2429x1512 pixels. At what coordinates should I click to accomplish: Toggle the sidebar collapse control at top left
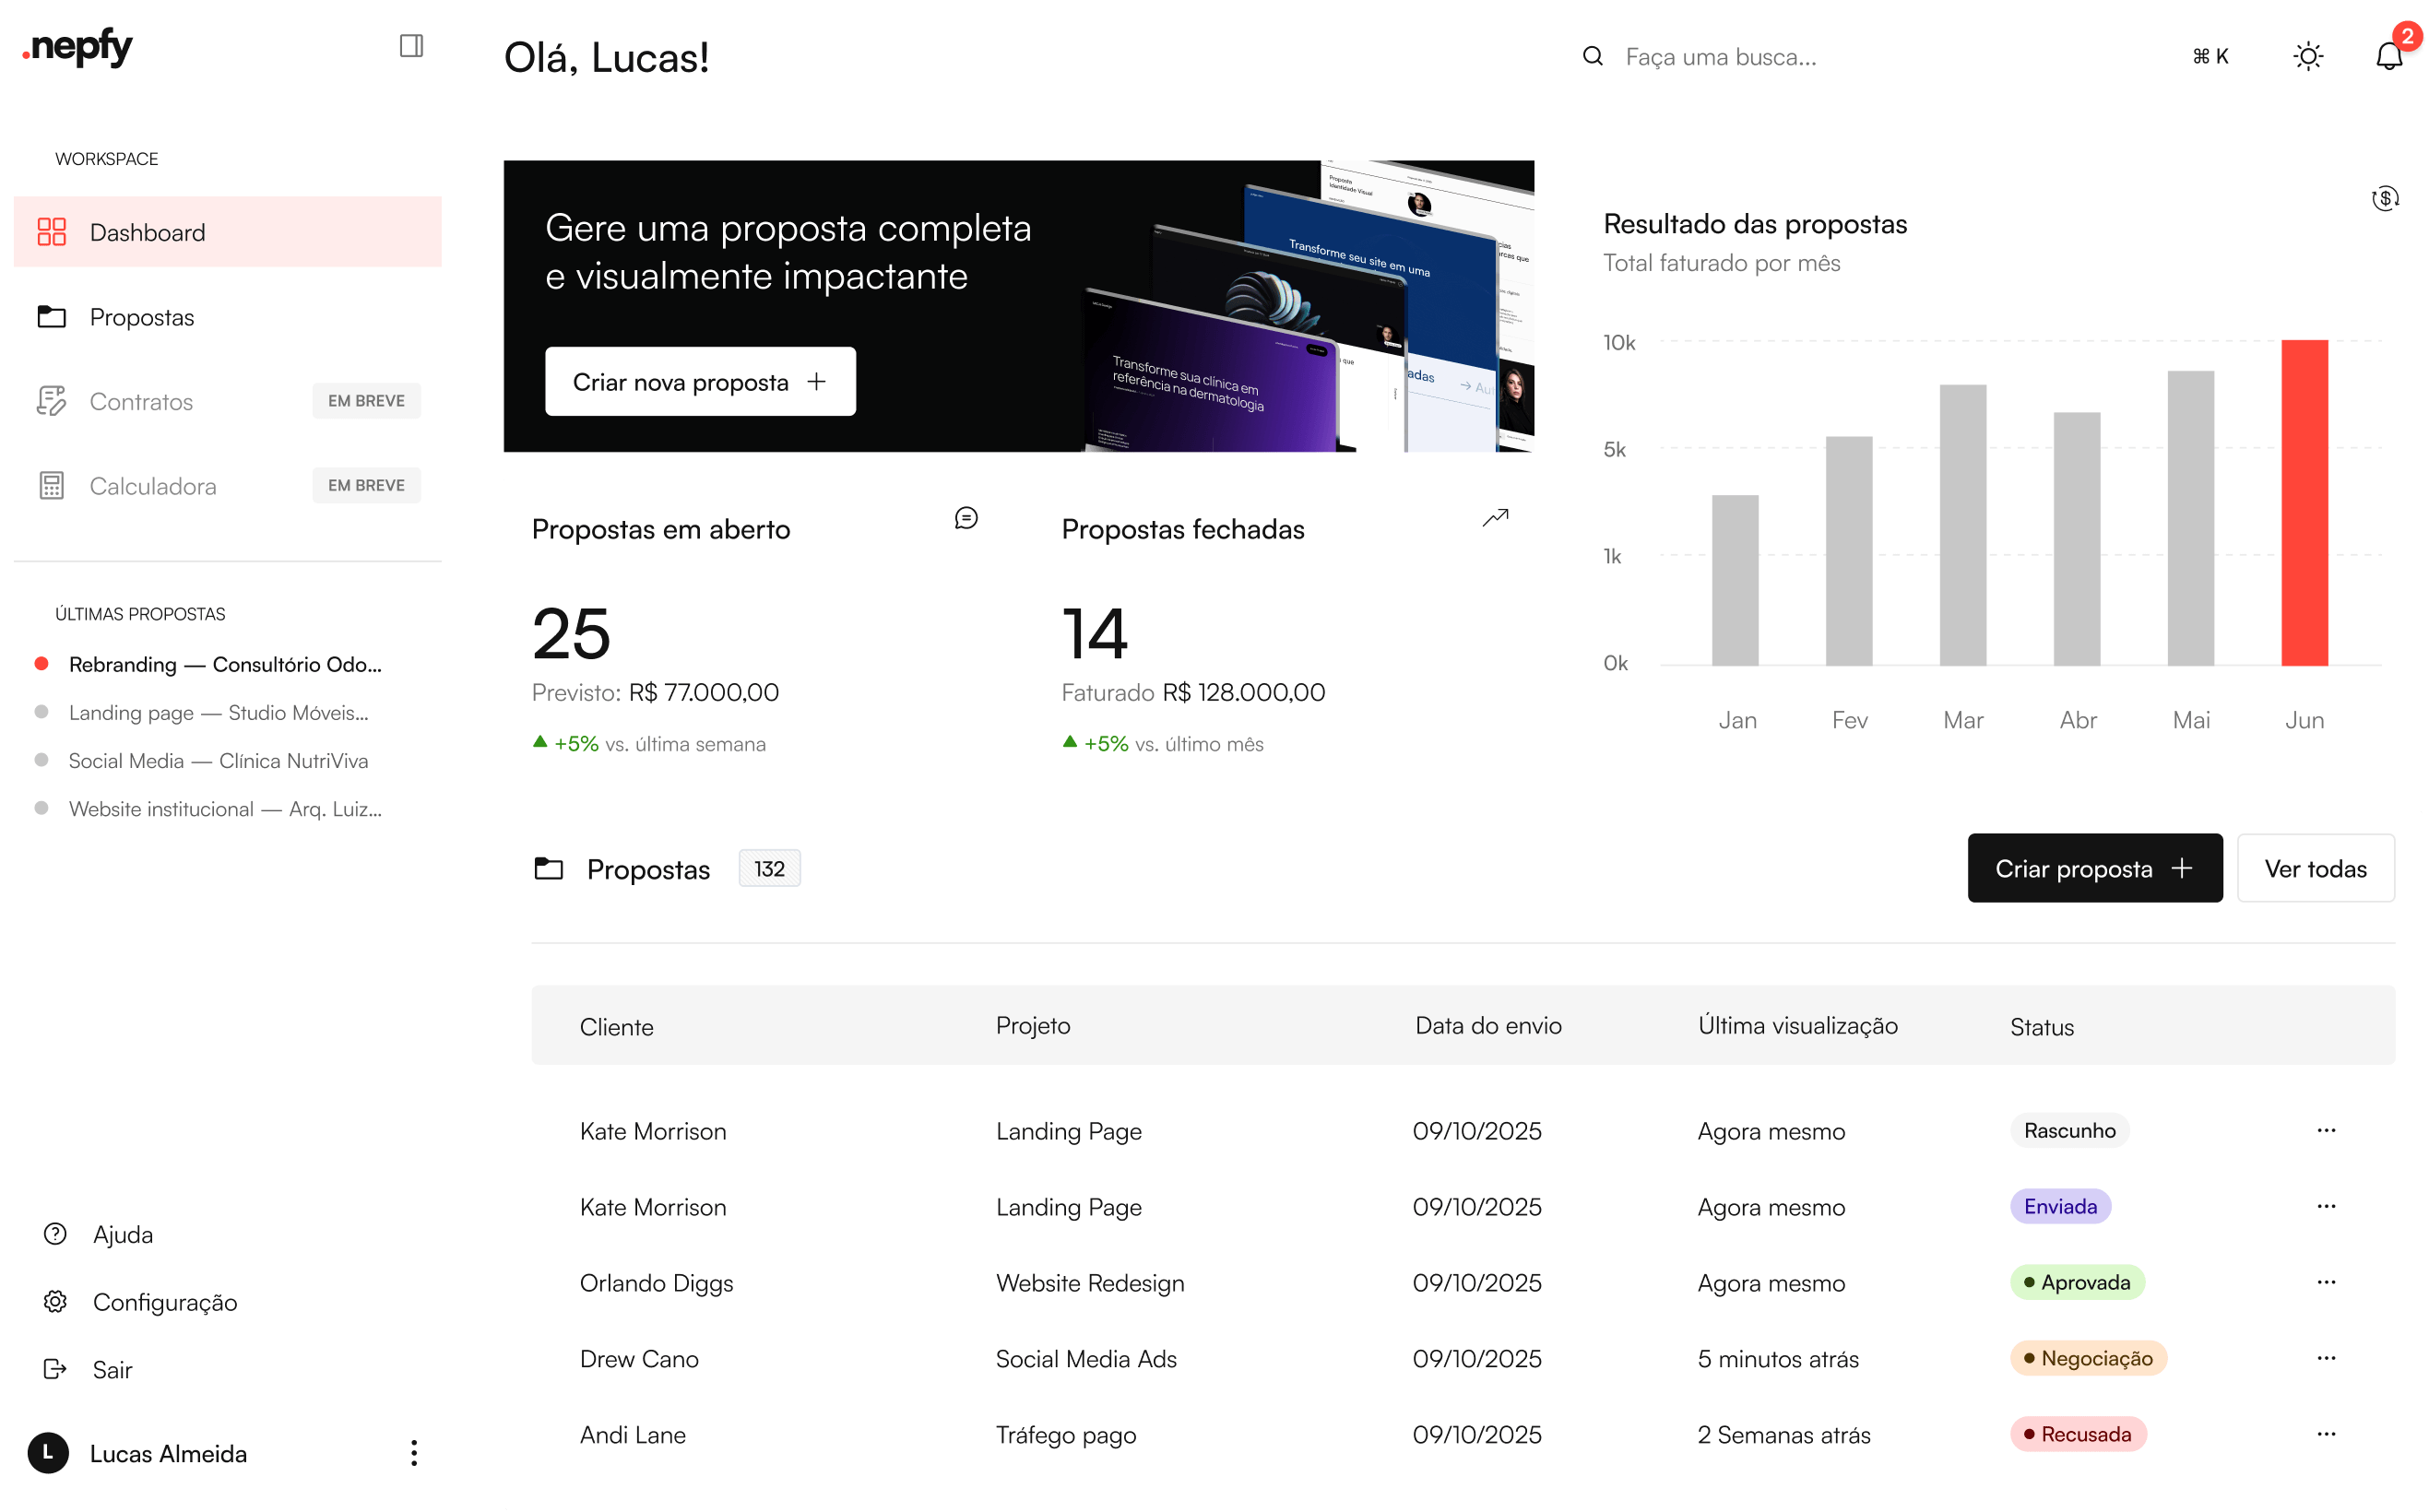(412, 45)
